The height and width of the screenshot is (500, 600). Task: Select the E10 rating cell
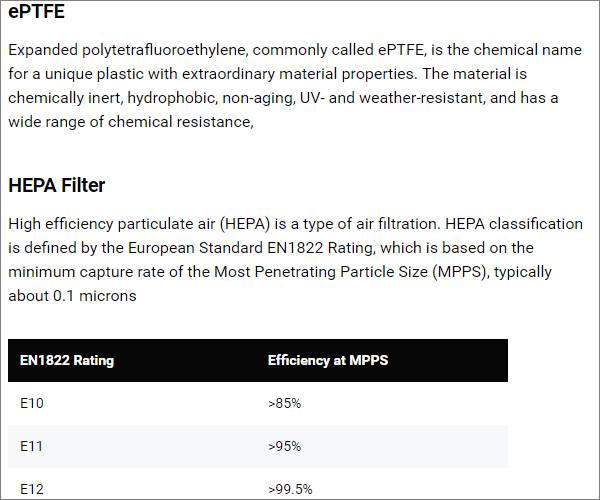pyautogui.click(x=32, y=403)
